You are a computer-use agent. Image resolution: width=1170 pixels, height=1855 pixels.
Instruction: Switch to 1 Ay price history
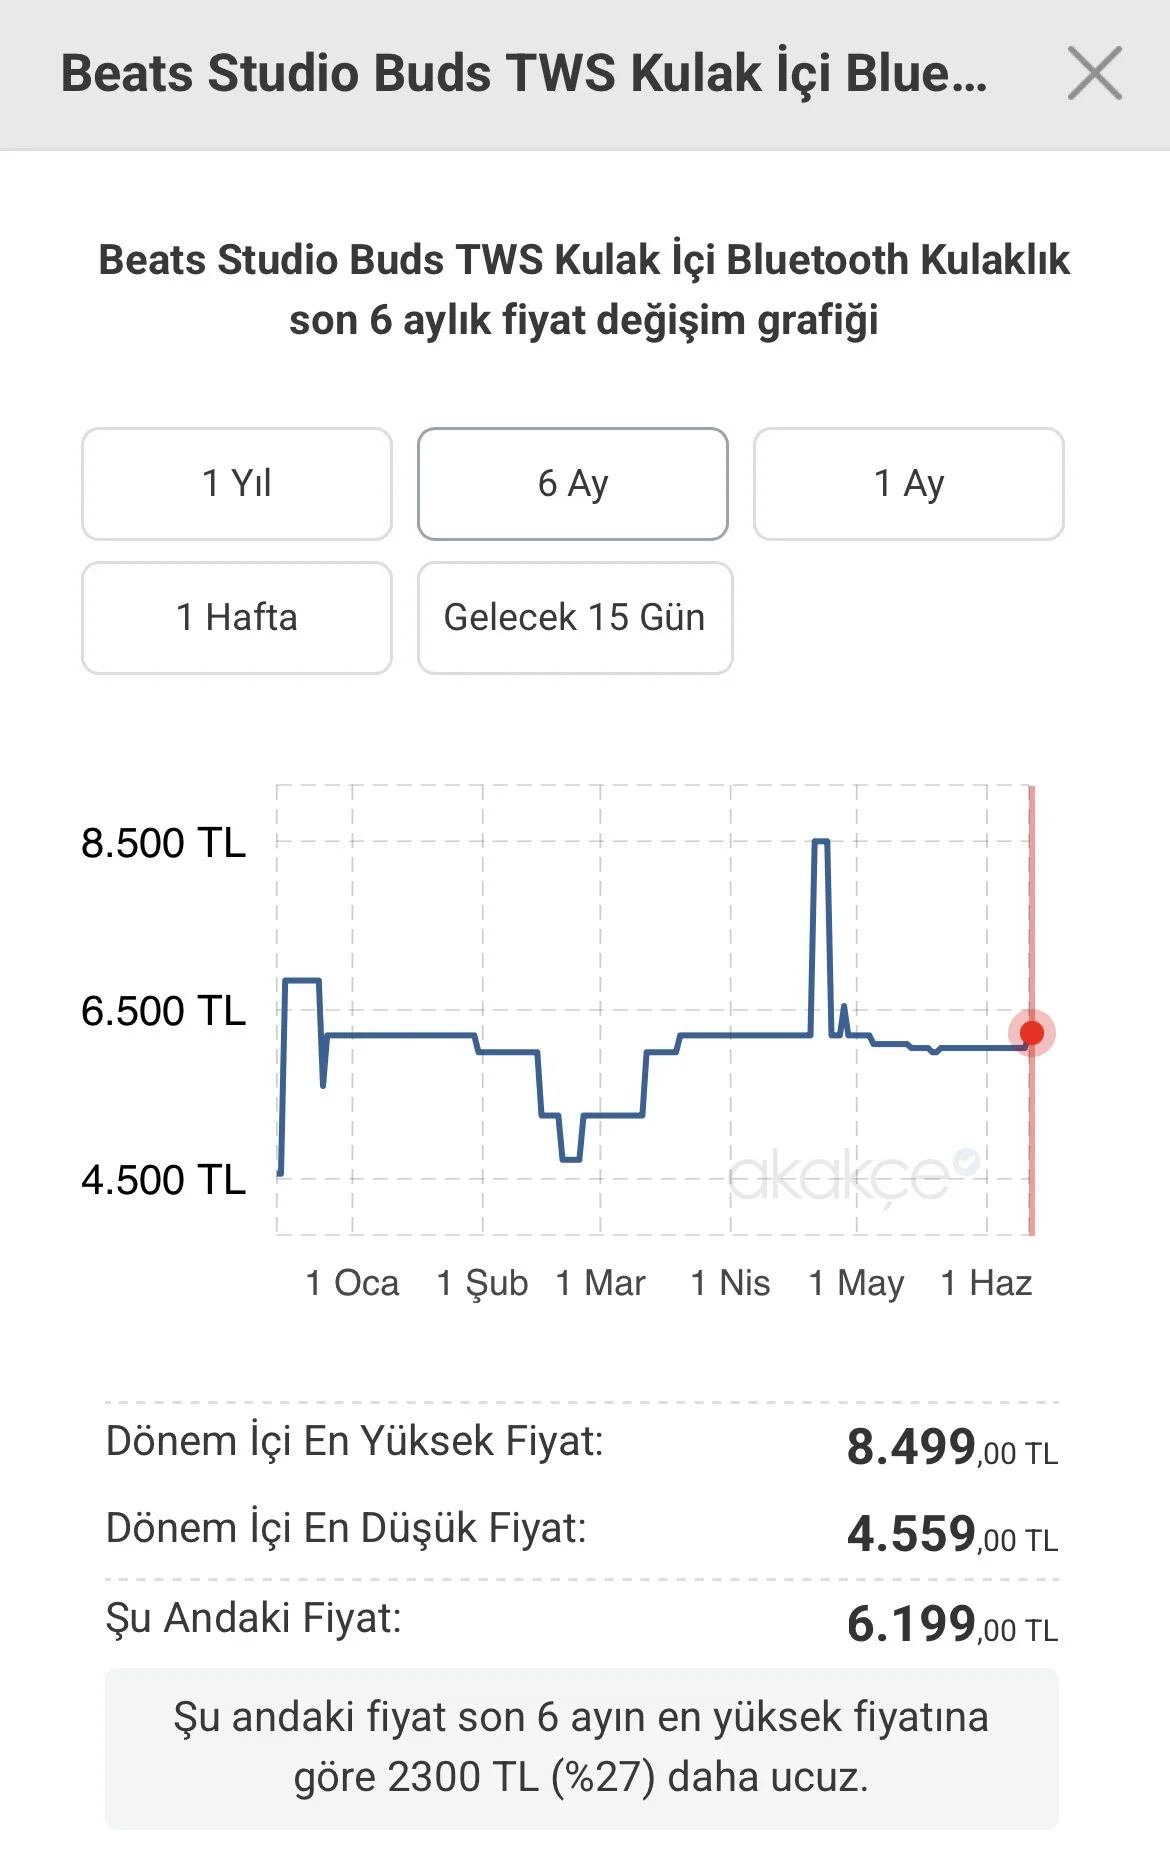point(909,484)
